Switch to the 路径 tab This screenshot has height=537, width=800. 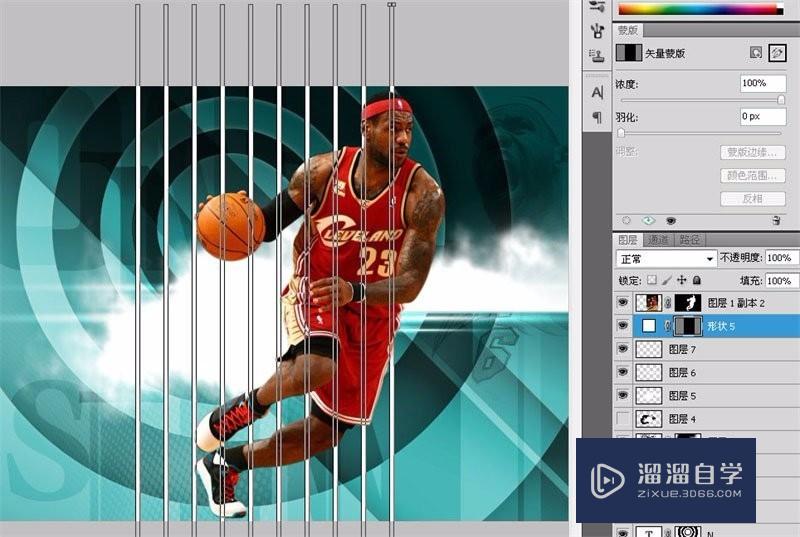tap(689, 240)
